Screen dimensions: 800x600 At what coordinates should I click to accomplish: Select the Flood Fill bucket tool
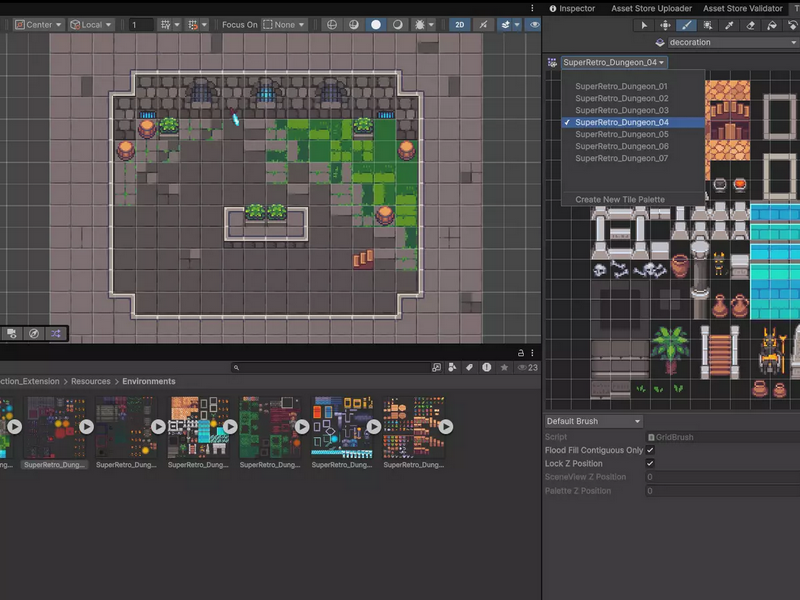[772, 25]
